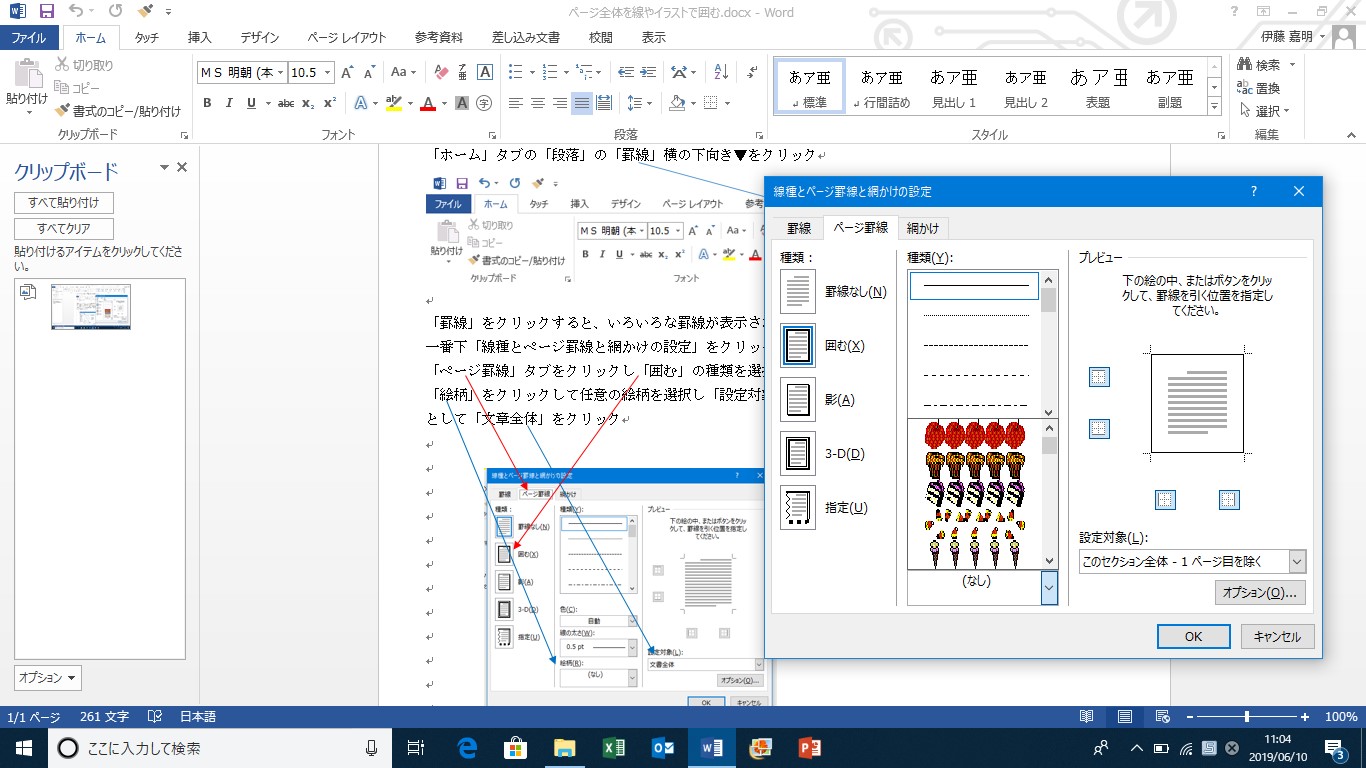The image size is (1366, 768).
Task: Click the Windows Start button
Action: coord(22,747)
